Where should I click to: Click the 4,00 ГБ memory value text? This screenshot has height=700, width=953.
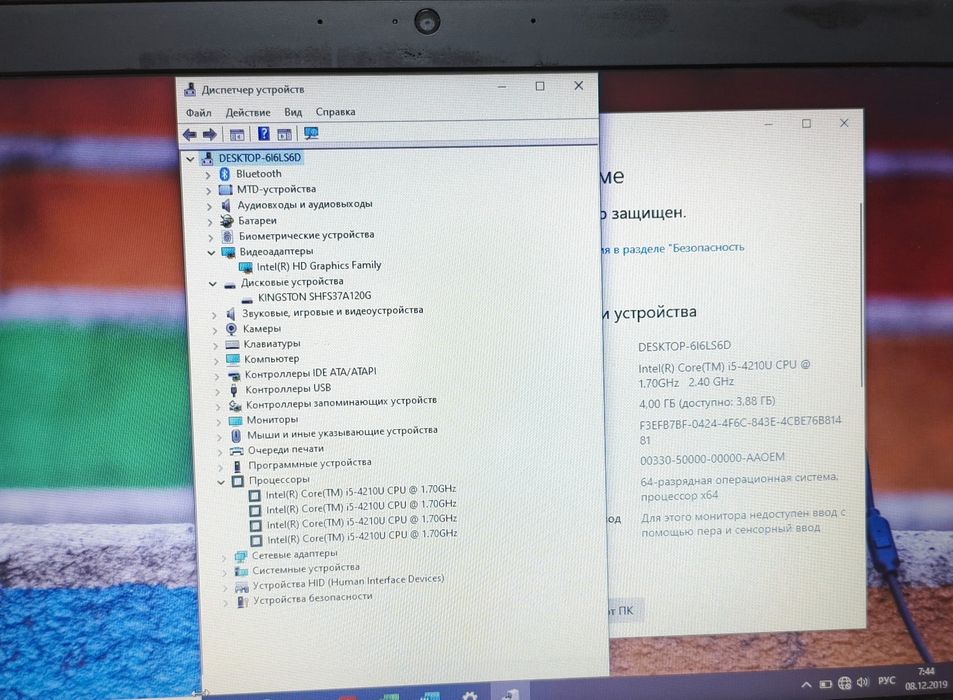tap(707, 402)
